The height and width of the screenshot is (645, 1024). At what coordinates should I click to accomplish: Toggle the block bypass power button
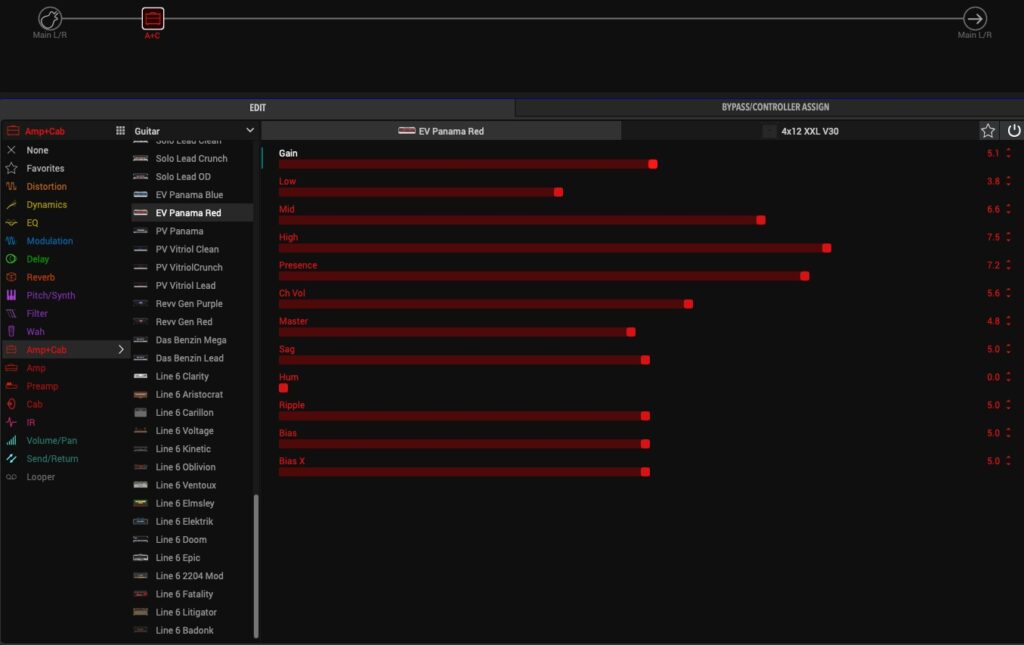coord(1013,131)
